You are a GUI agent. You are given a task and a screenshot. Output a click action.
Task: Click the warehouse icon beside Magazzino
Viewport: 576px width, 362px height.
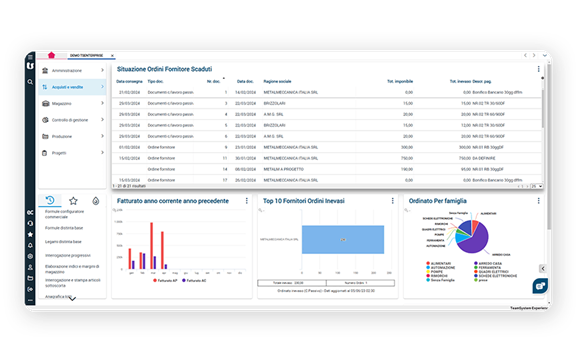point(45,104)
